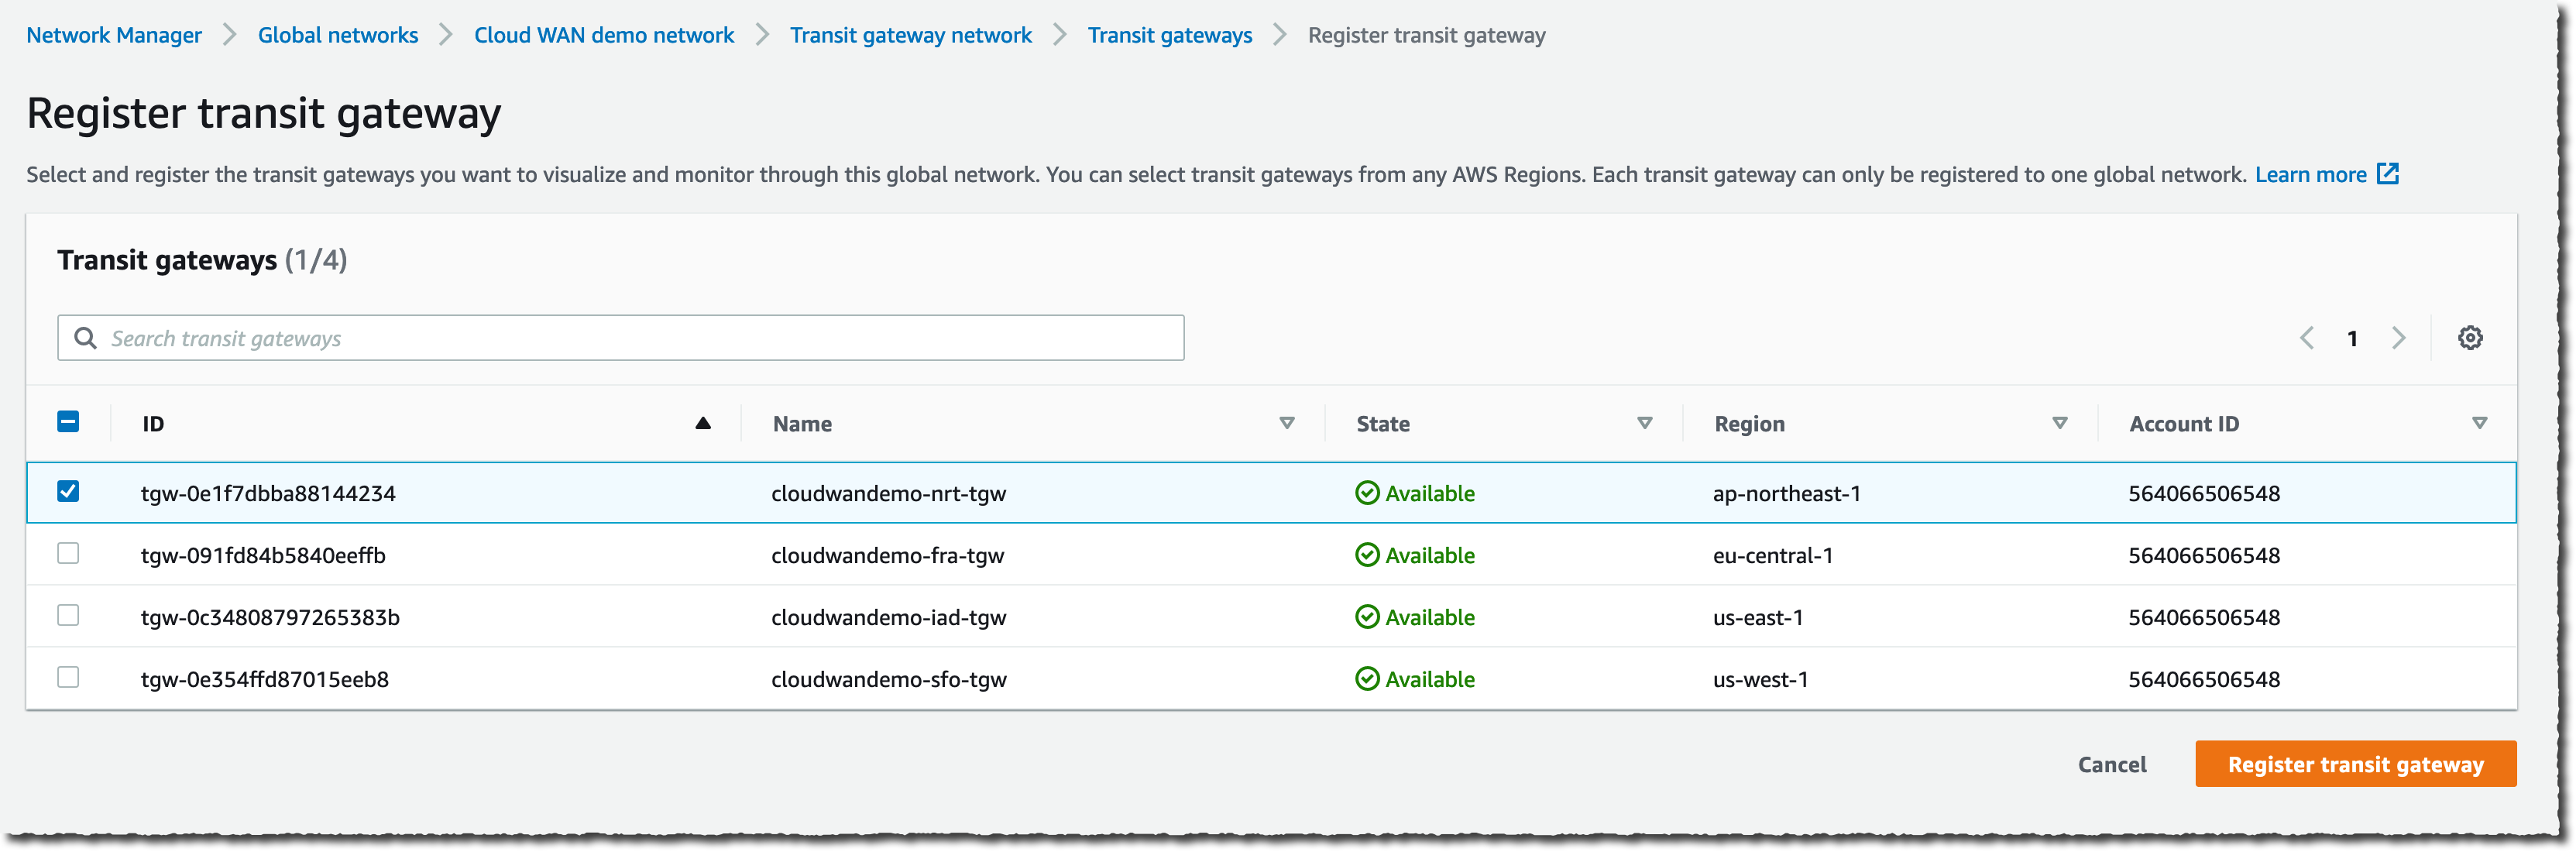The width and height of the screenshot is (2576, 852).
Task: Uncheck the cloudwandemo-nrt-tgw gateway checkbox
Action: (x=68, y=491)
